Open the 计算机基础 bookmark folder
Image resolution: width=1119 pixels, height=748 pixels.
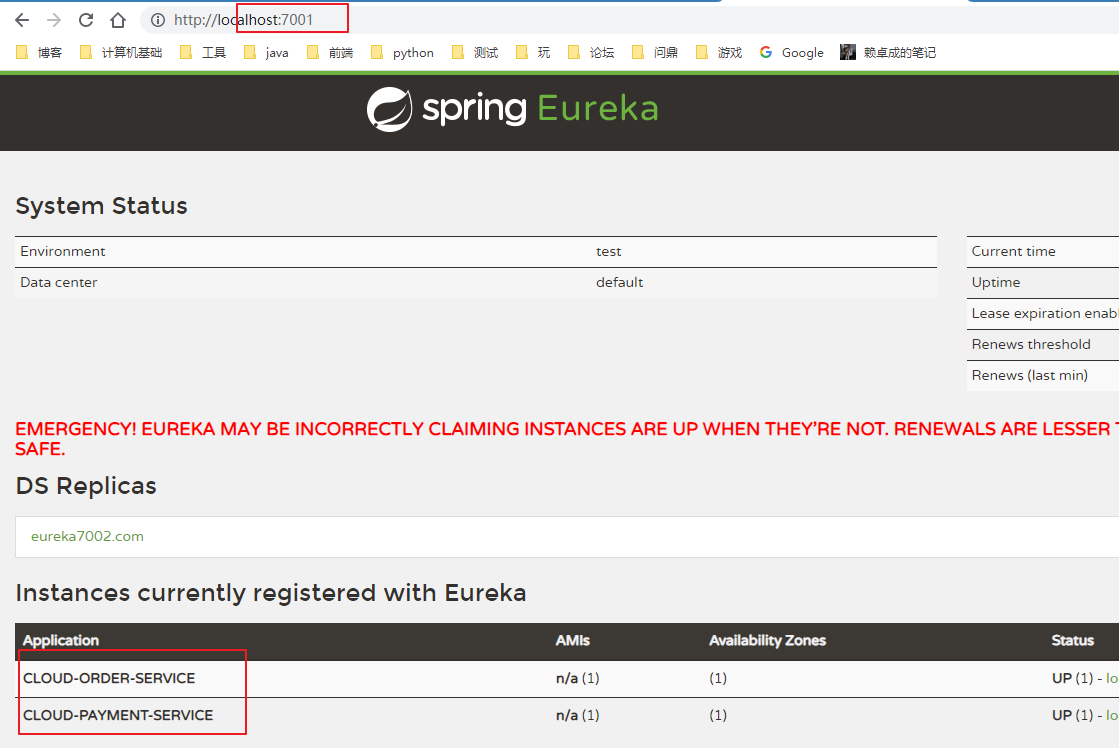point(121,52)
